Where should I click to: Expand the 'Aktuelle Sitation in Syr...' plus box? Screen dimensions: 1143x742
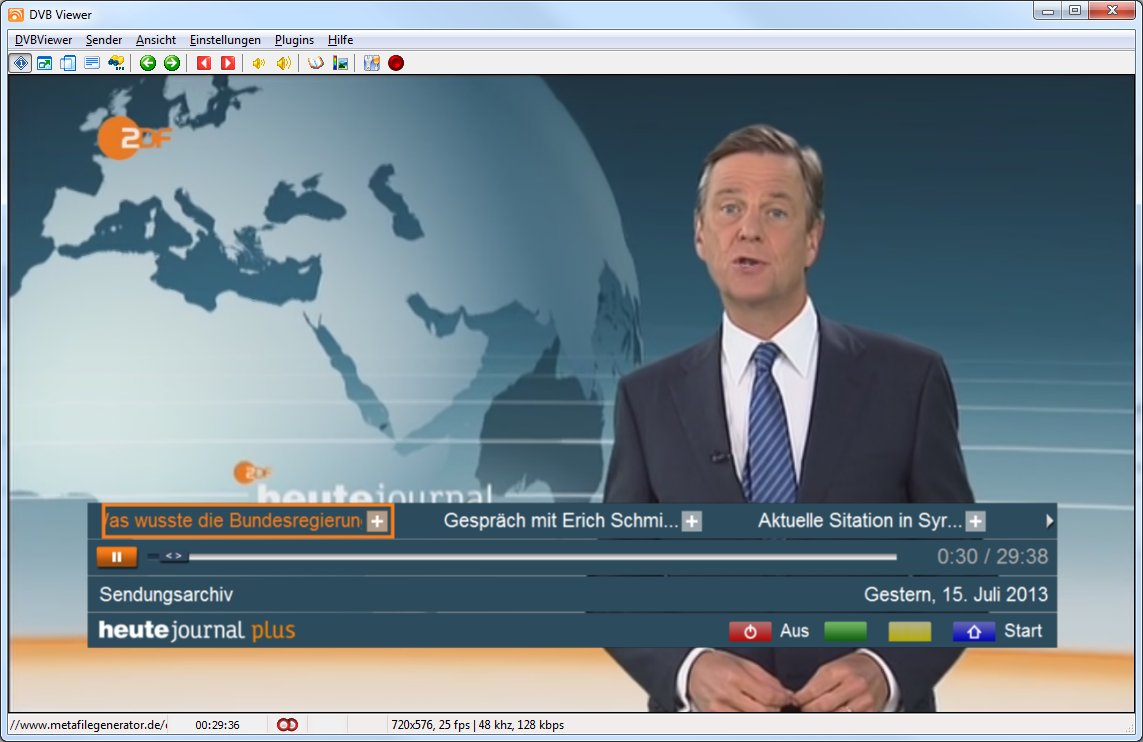[x=975, y=521]
